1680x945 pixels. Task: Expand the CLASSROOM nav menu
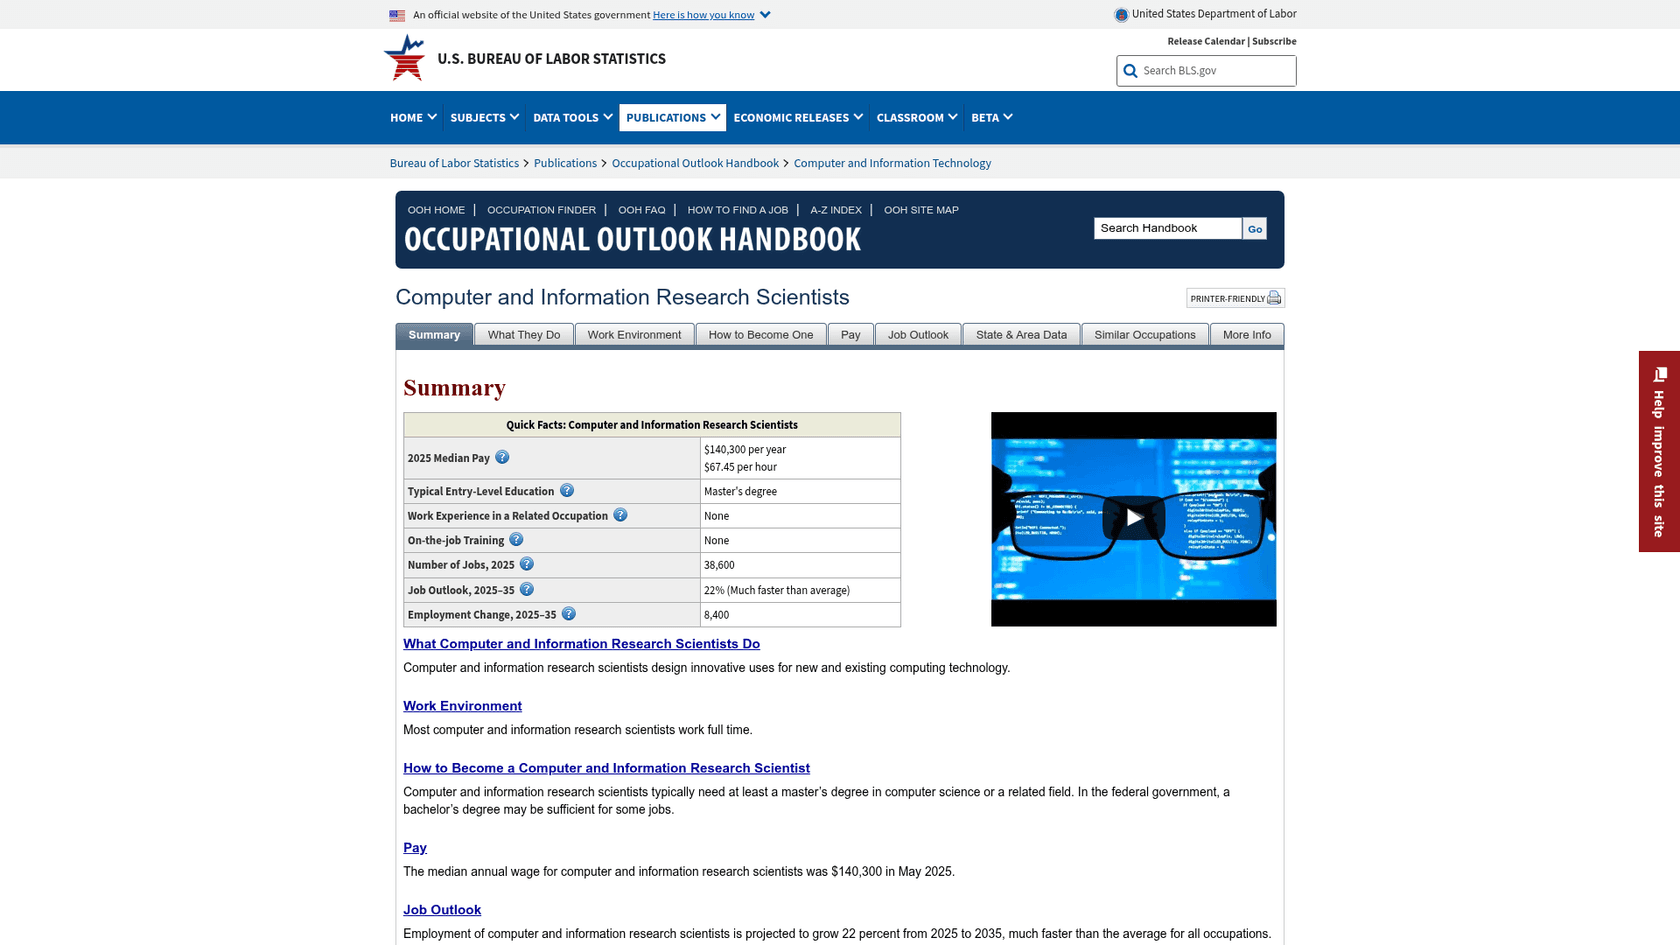917,117
